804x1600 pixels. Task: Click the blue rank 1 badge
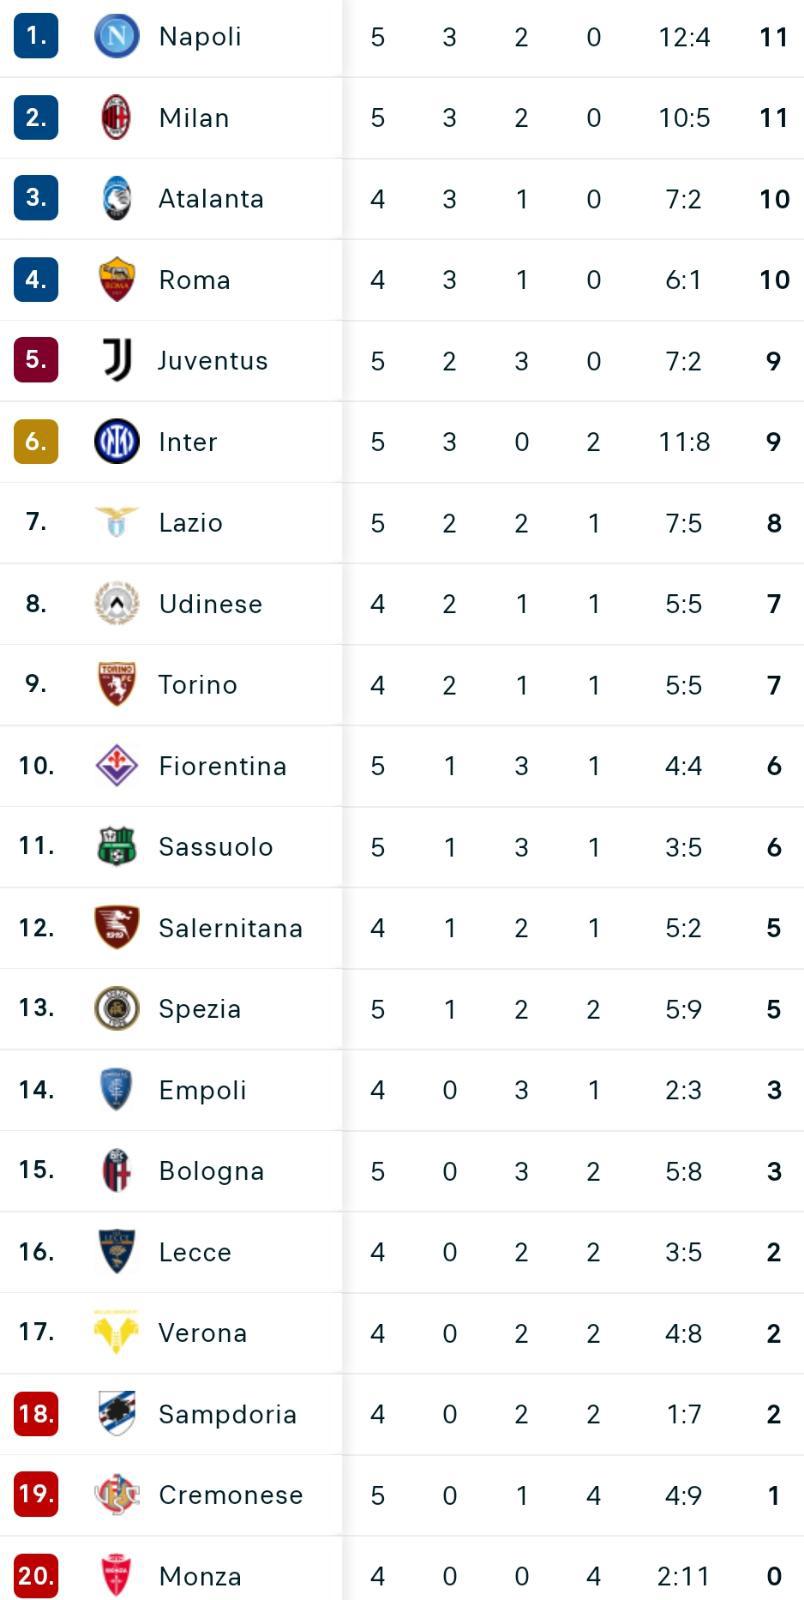[x=36, y=37]
